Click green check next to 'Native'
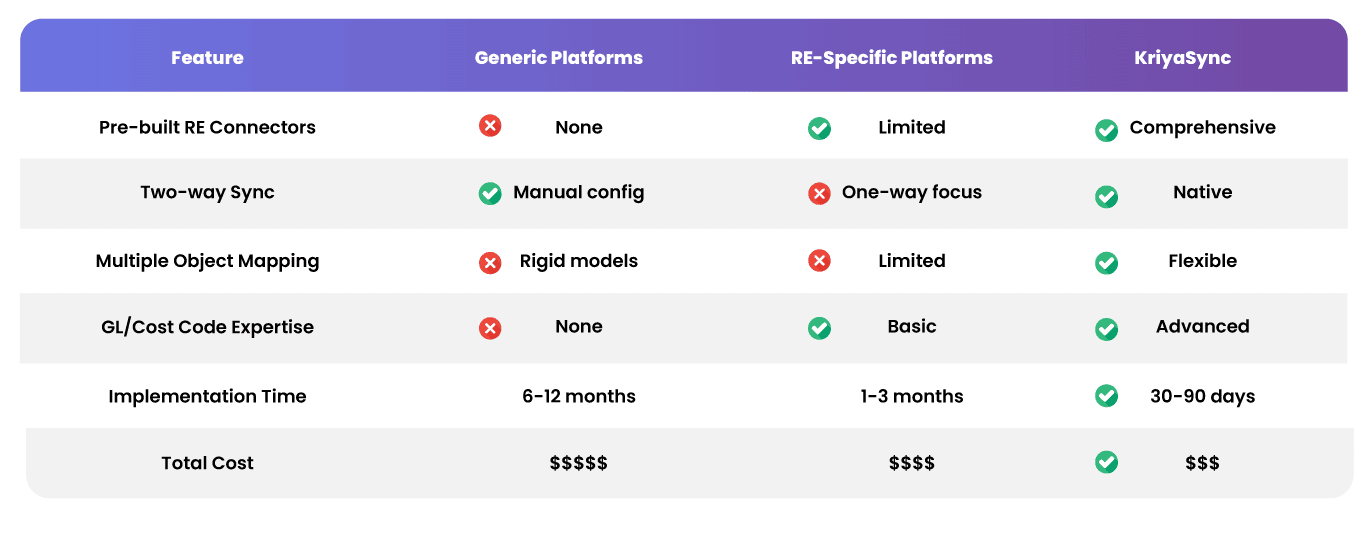Screen dimensions: 1367x540 point(1106,197)
